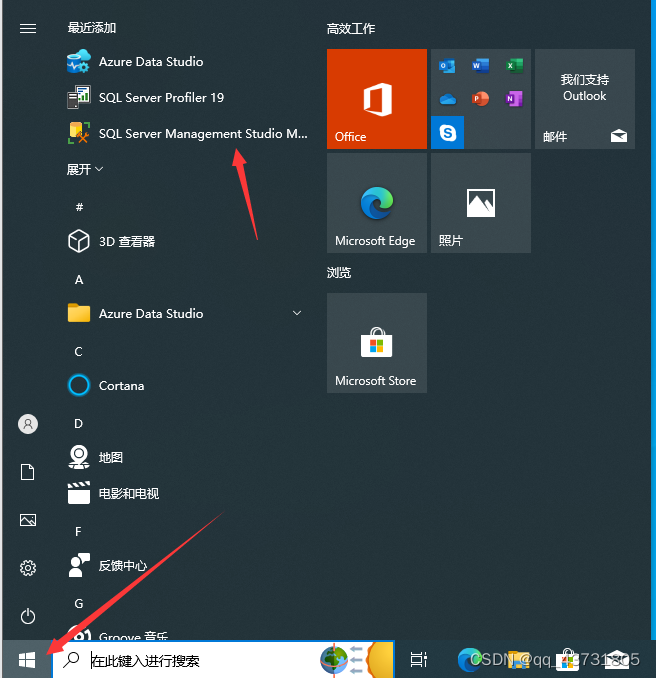Click the taskbar search box
Screen dimensions: 656x678
223,660
